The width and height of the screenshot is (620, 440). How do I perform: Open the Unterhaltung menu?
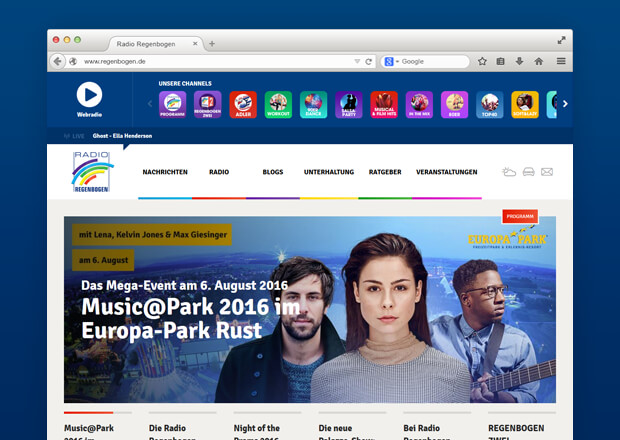pyautogui.click(x=329, y=172)
